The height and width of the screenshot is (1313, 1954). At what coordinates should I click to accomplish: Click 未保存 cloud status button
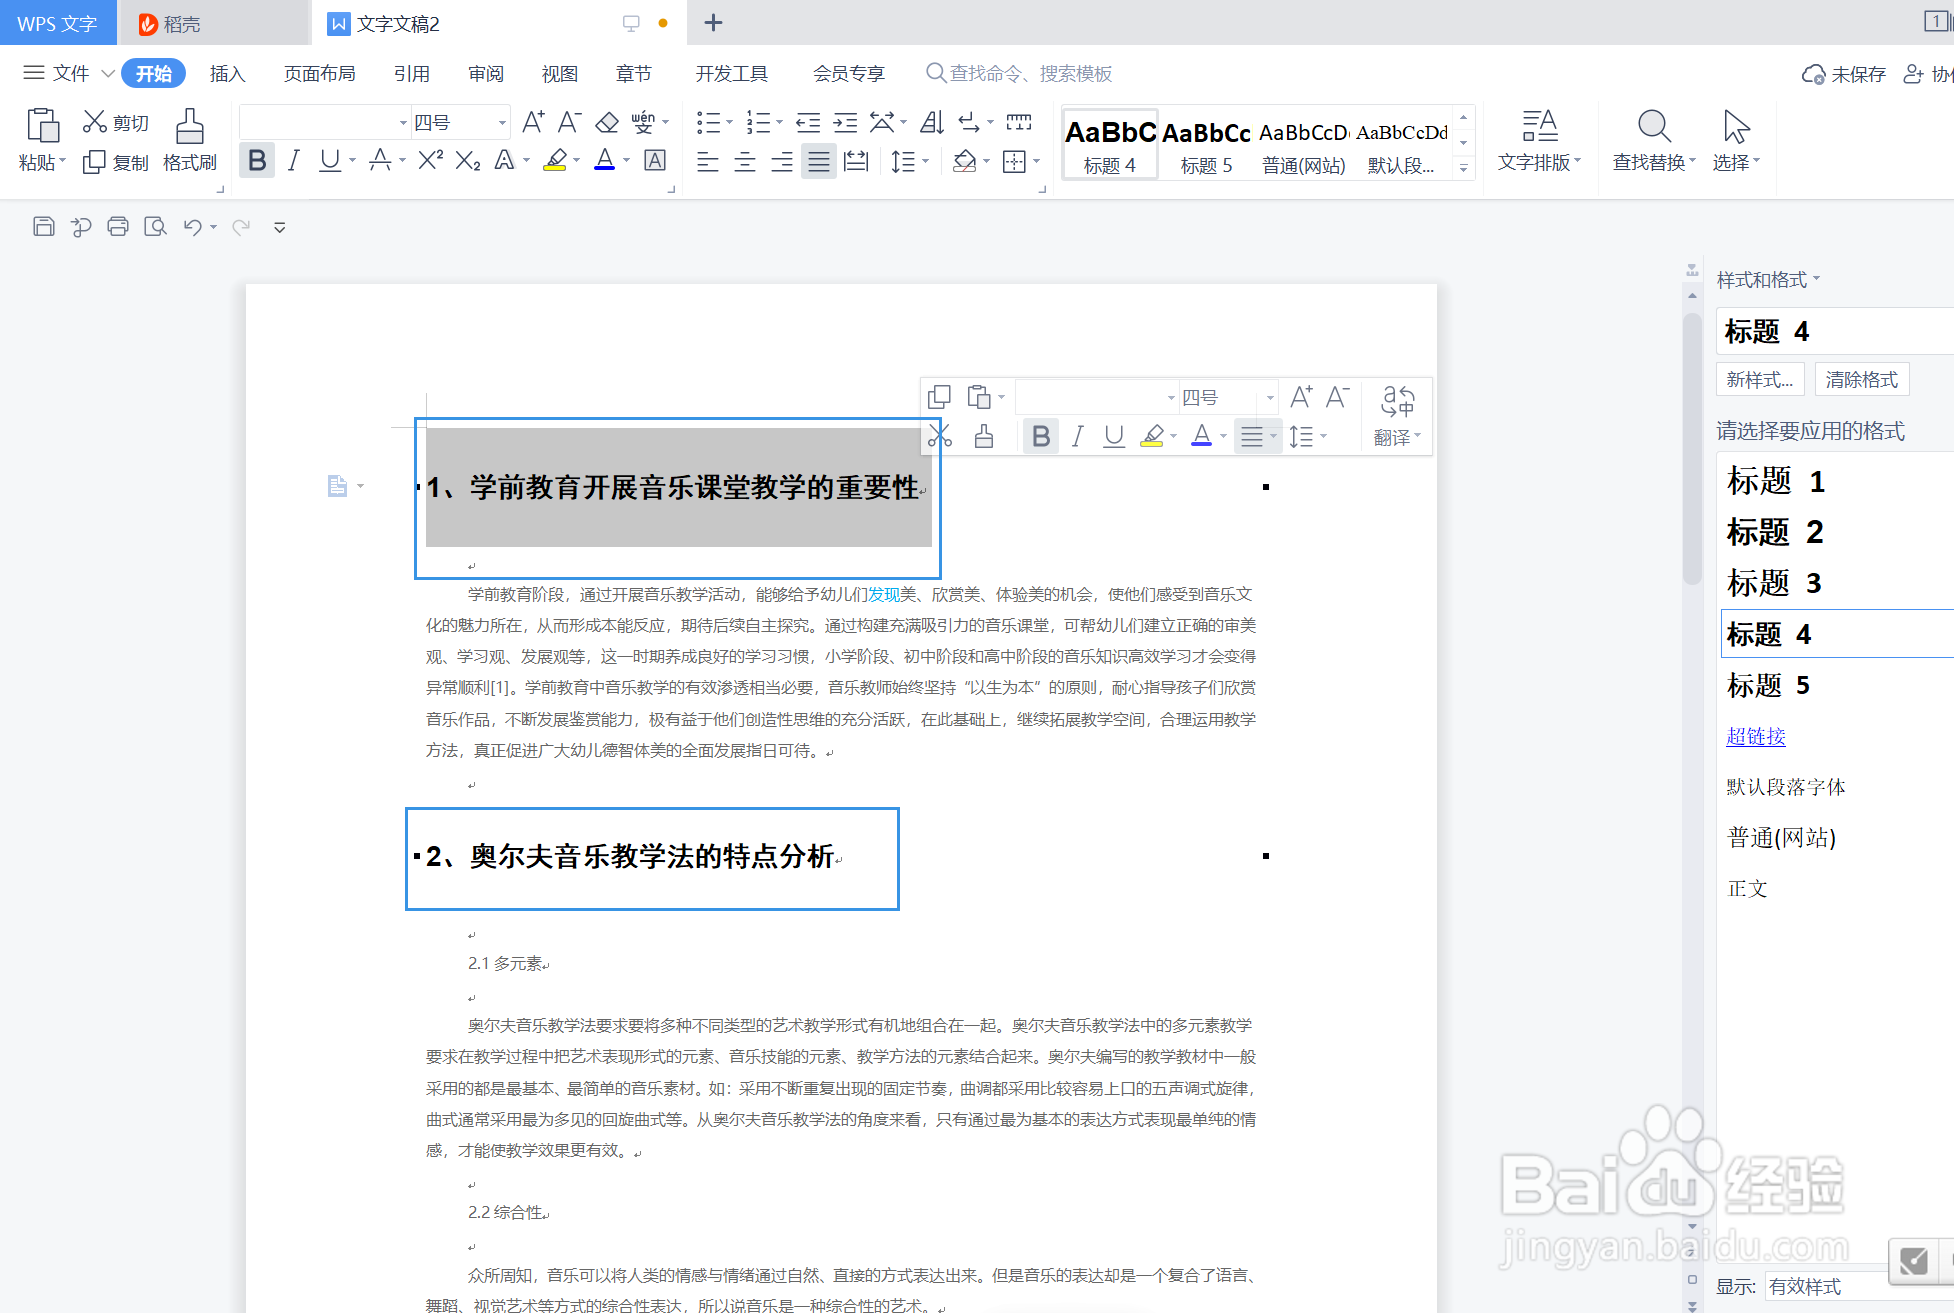[1844, 74]
